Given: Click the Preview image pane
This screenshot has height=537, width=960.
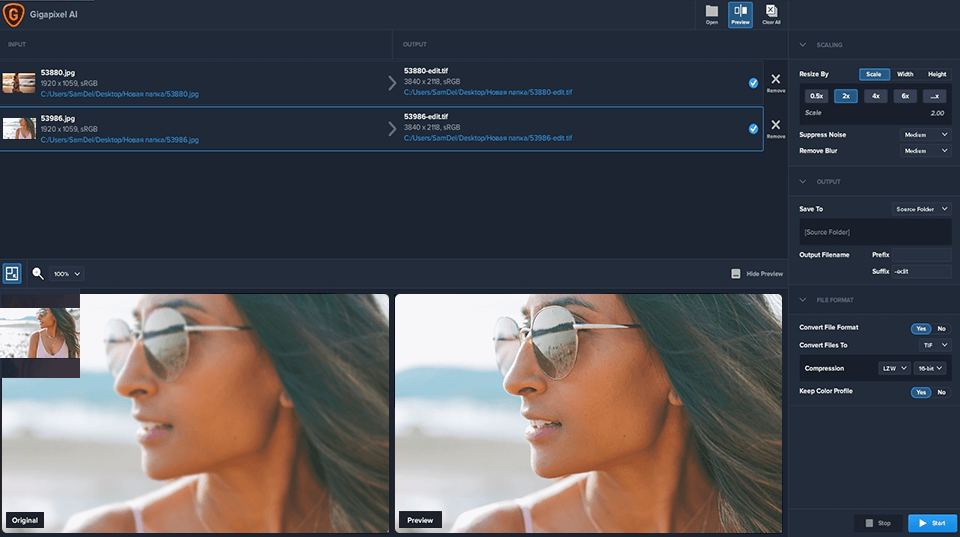Looking at the screenshot, I should pos(588,413).
